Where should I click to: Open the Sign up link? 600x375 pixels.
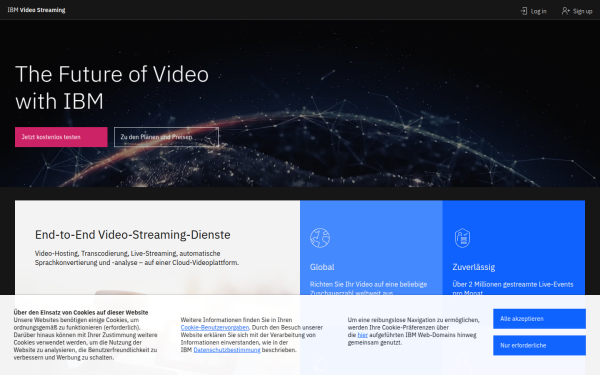click(577, 11)
